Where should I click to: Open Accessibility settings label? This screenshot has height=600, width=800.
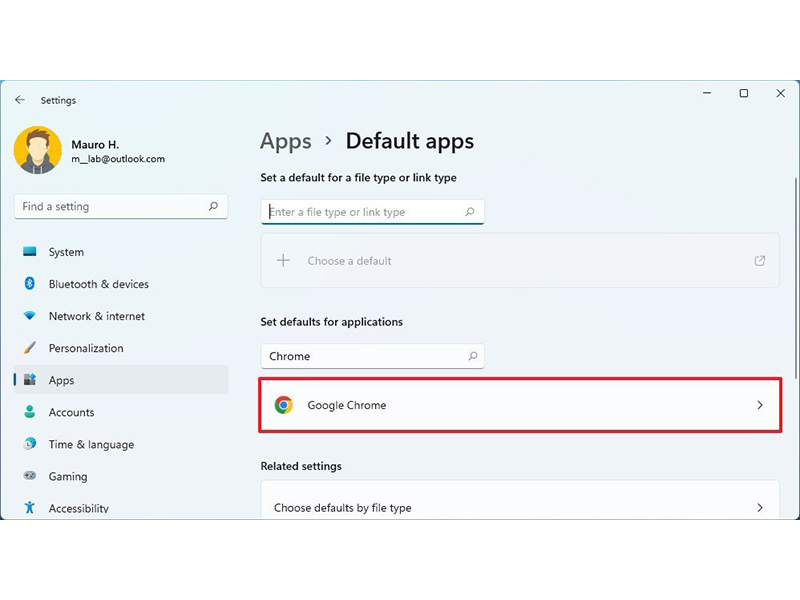pyautogui.click(x=79, y=509)
